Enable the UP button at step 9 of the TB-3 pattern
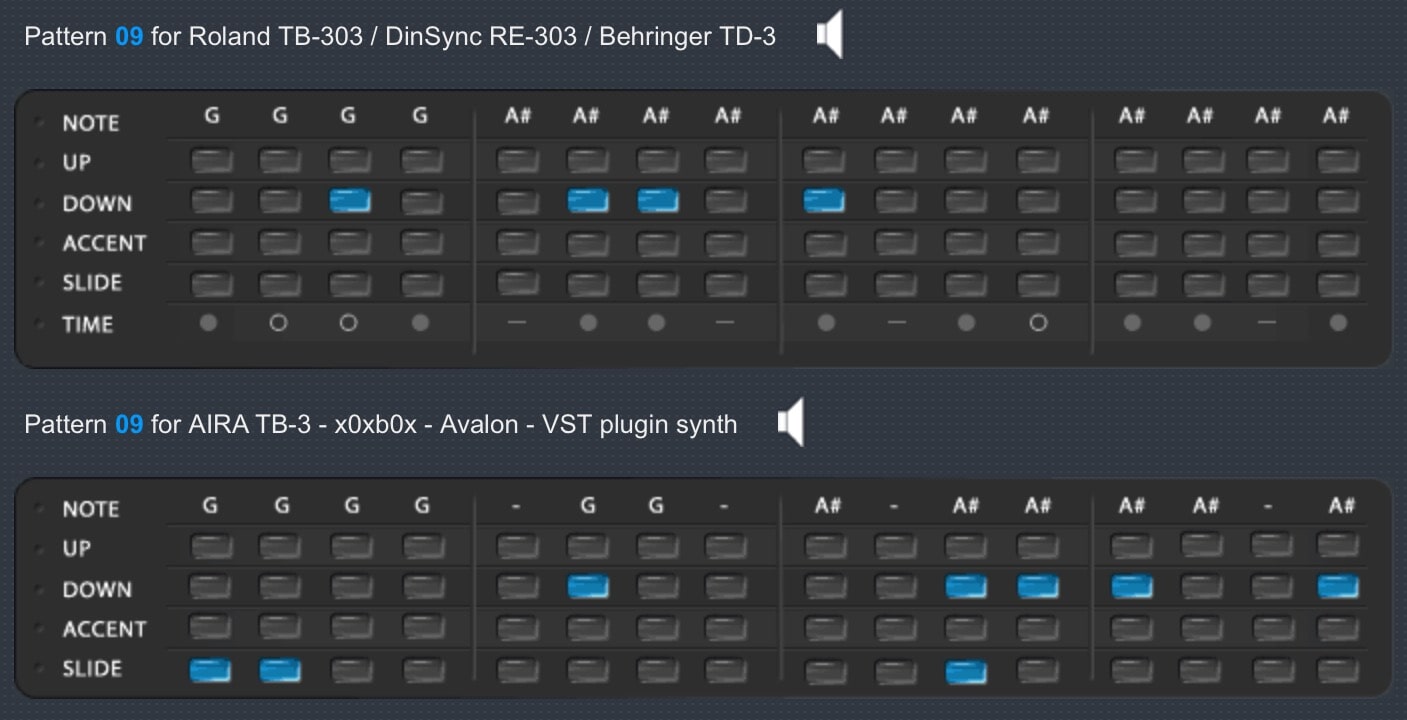Image resolution: width=1407 pixels, height=720 pixels. pos(825,547)
